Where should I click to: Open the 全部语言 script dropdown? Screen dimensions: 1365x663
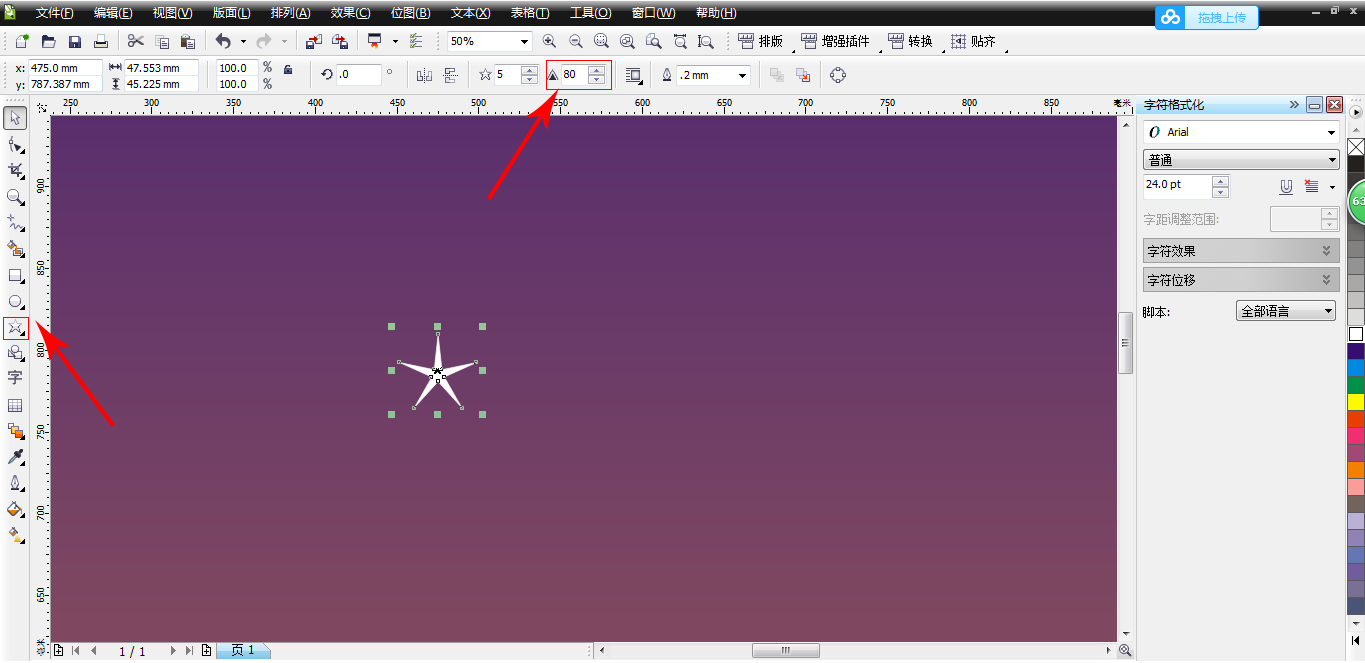1328,311
